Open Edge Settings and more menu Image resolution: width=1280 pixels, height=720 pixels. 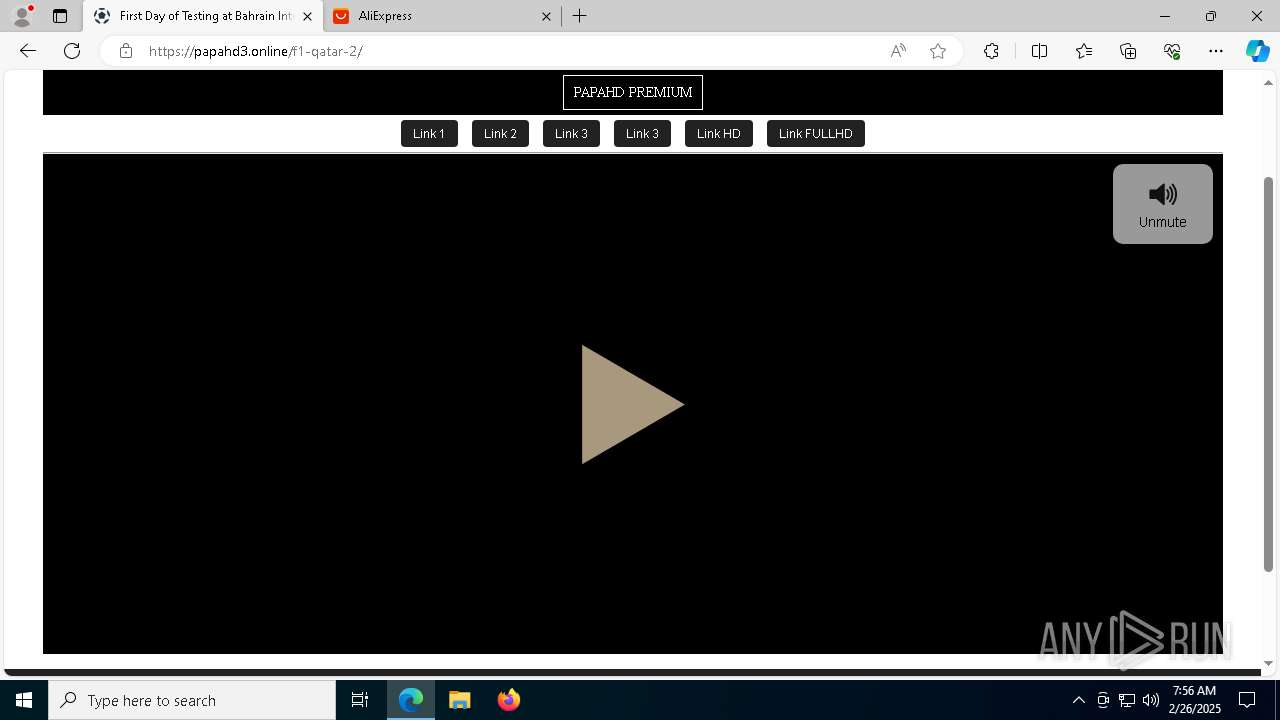point(1216,51)
